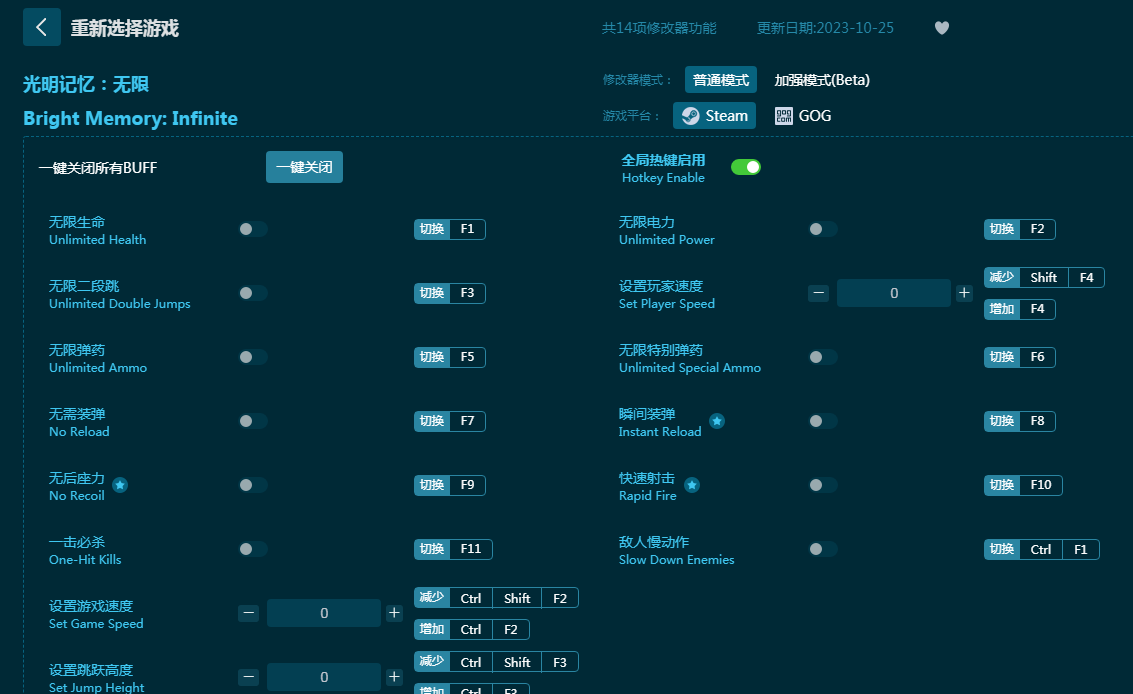Enable Unlimited Power toggle

823,229
